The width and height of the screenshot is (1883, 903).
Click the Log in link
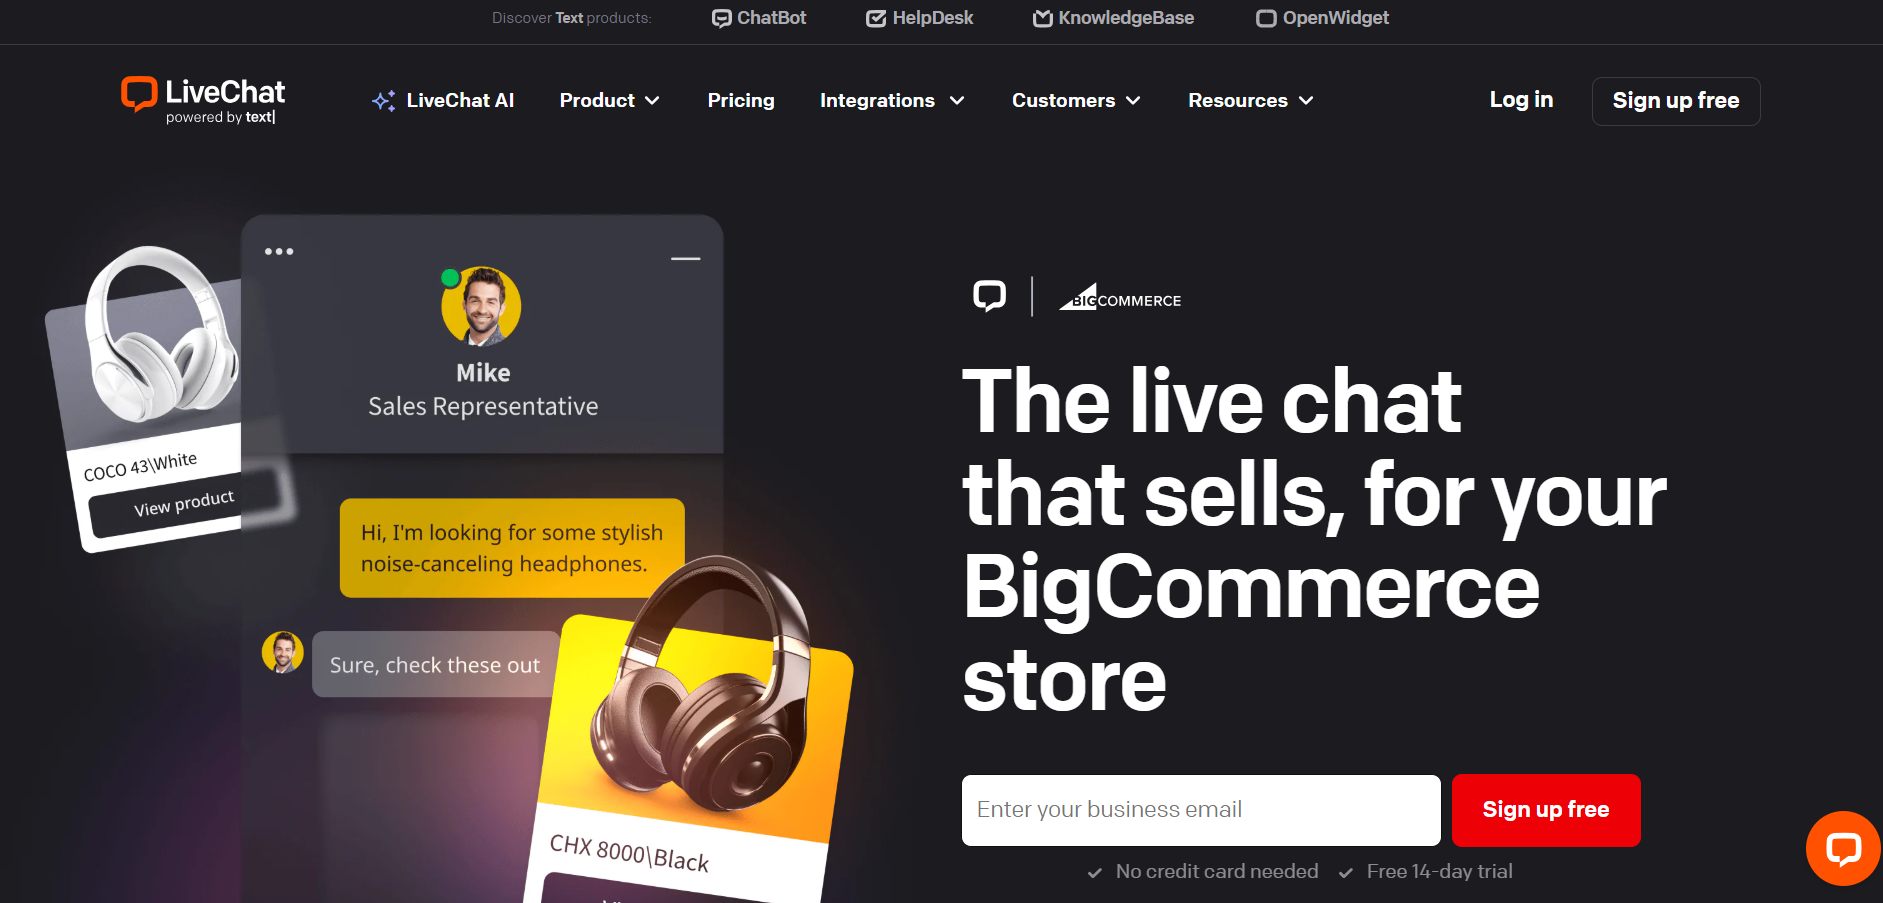point(1521,100)
